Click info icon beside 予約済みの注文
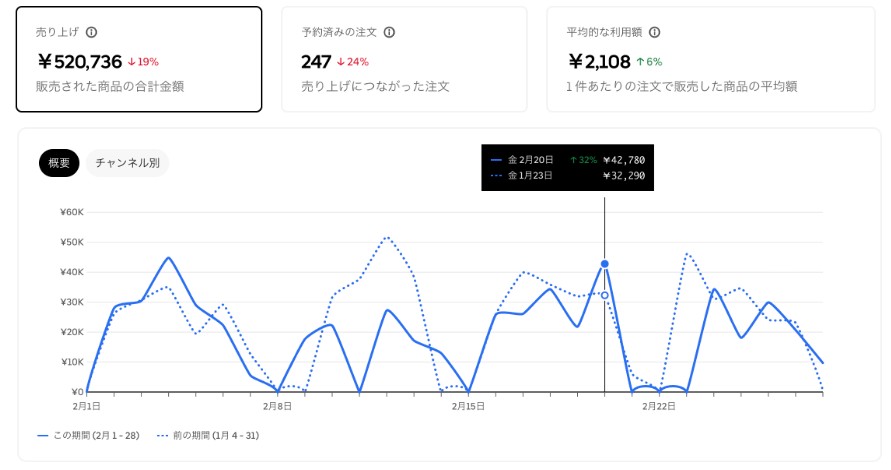Viewport: 891px width, 470px height. (389, 32)
